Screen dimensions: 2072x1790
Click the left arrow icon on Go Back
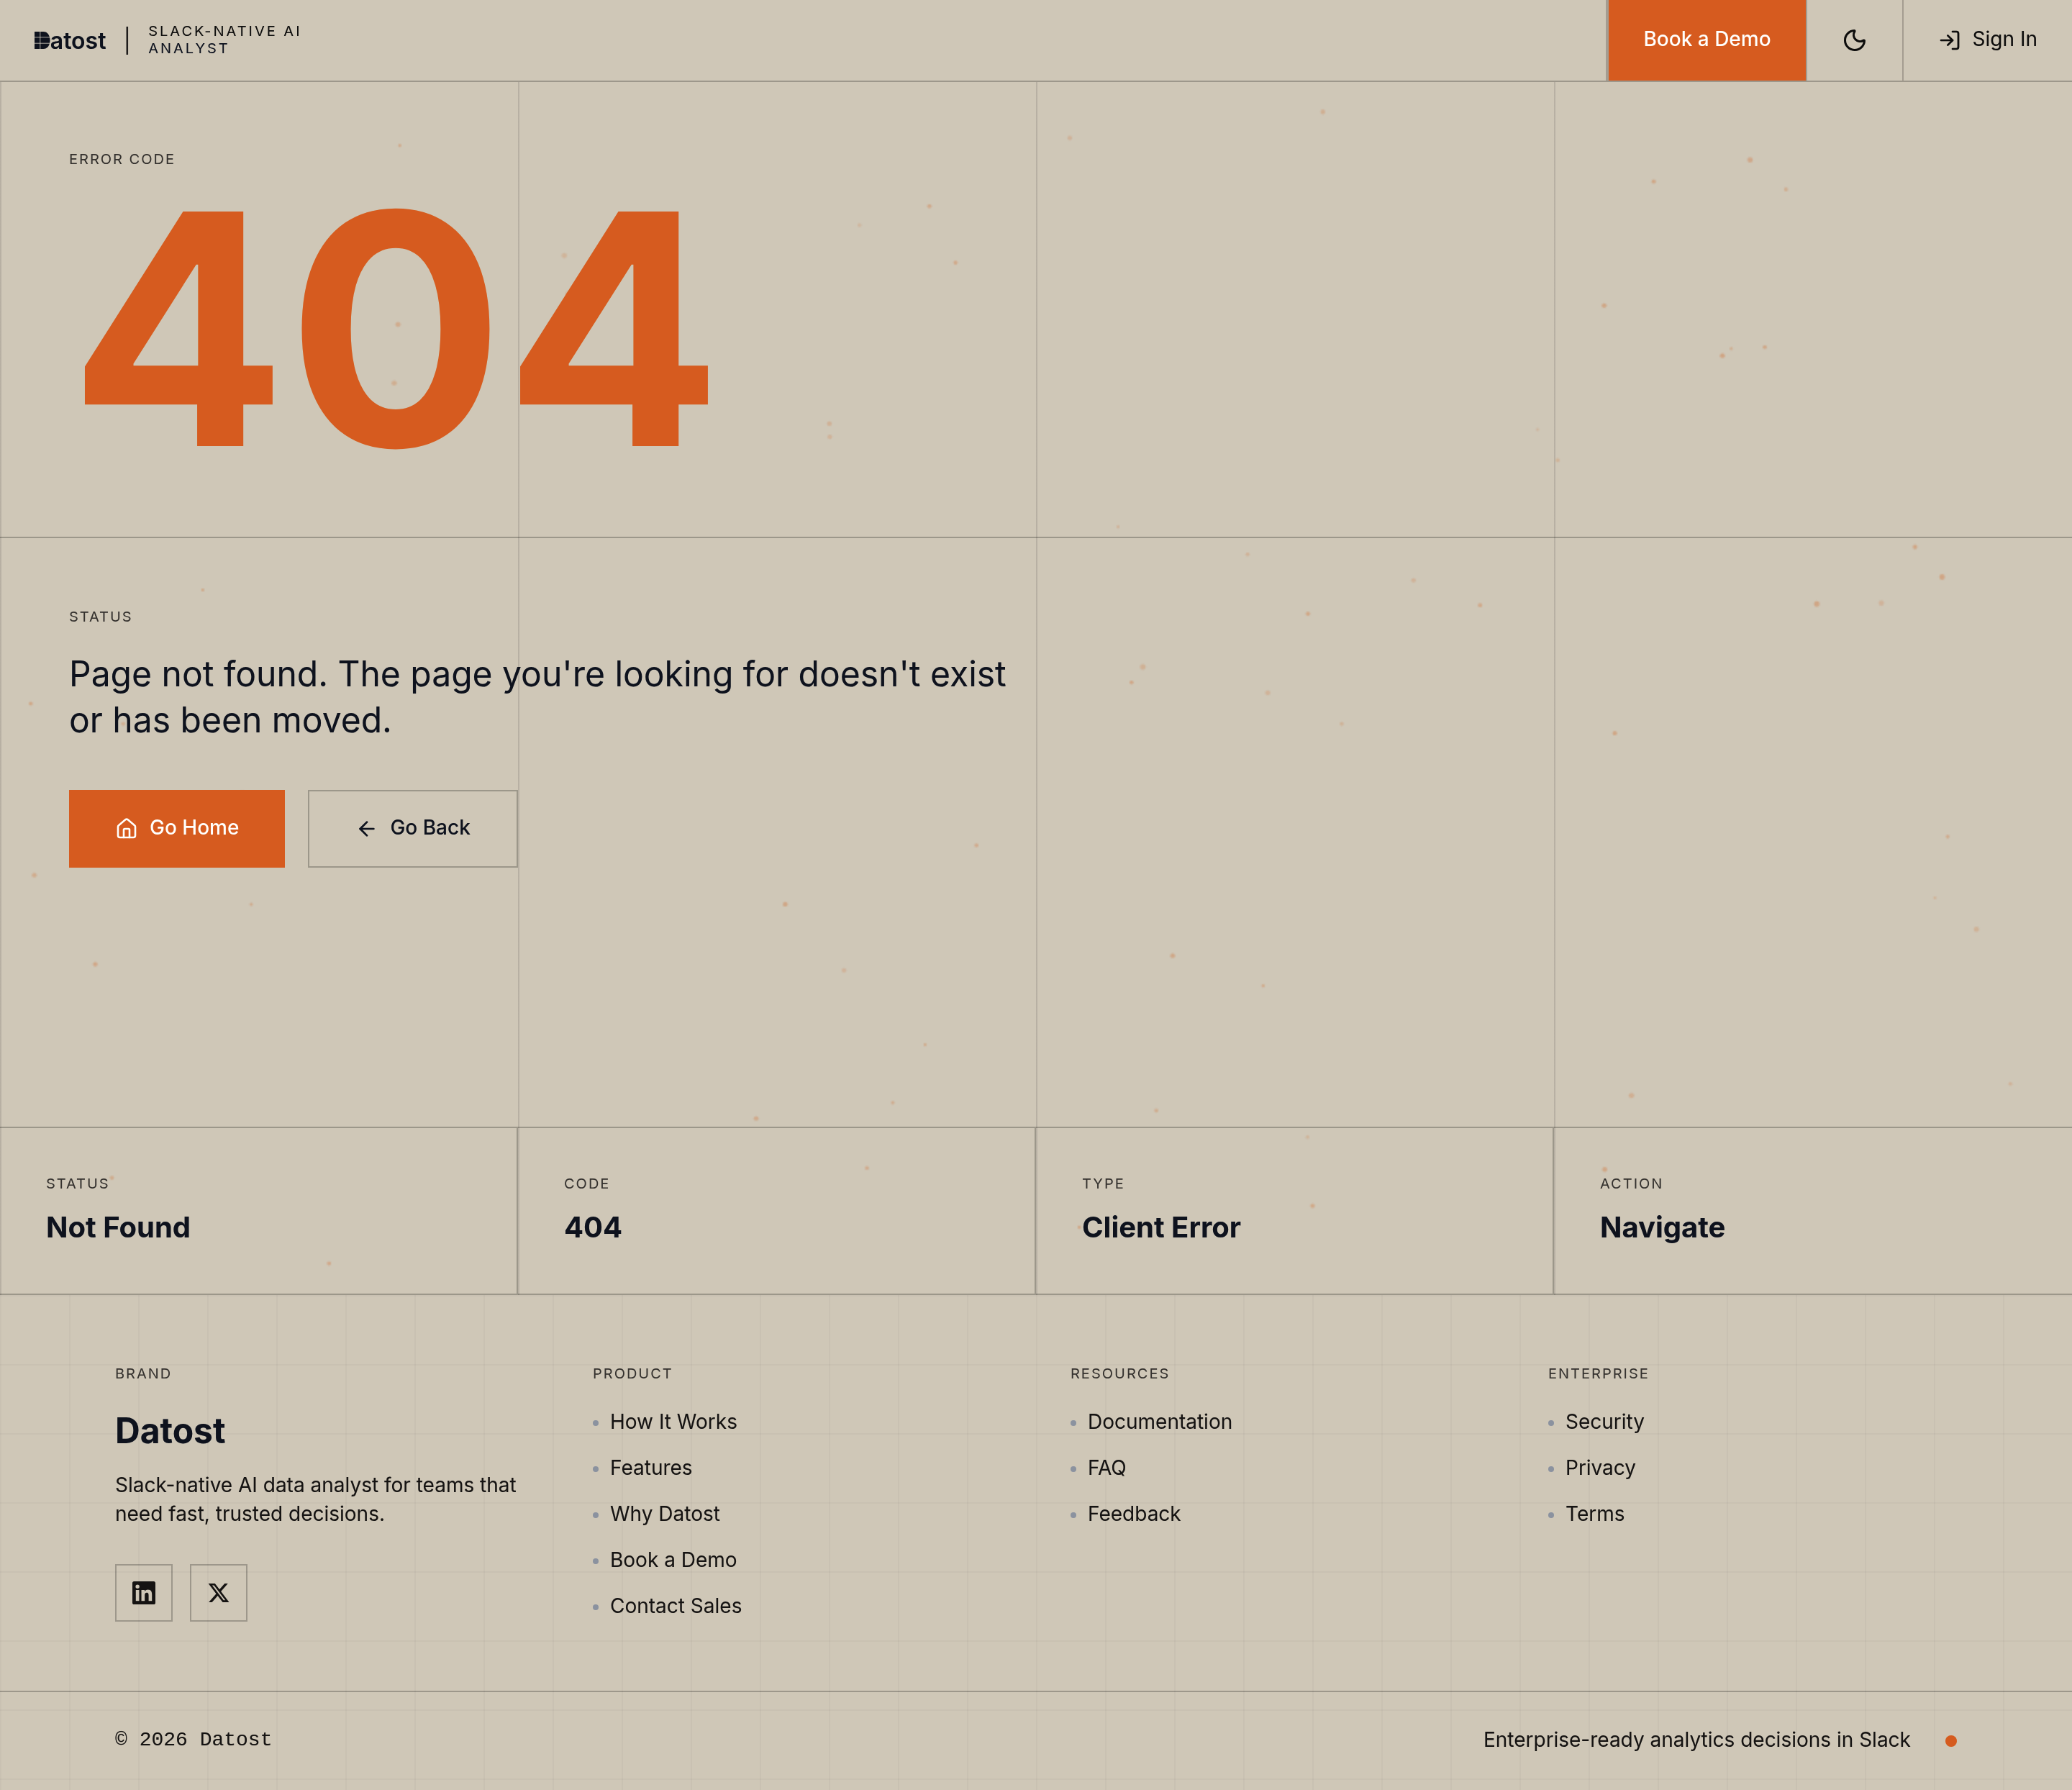[x=367, y=828]
